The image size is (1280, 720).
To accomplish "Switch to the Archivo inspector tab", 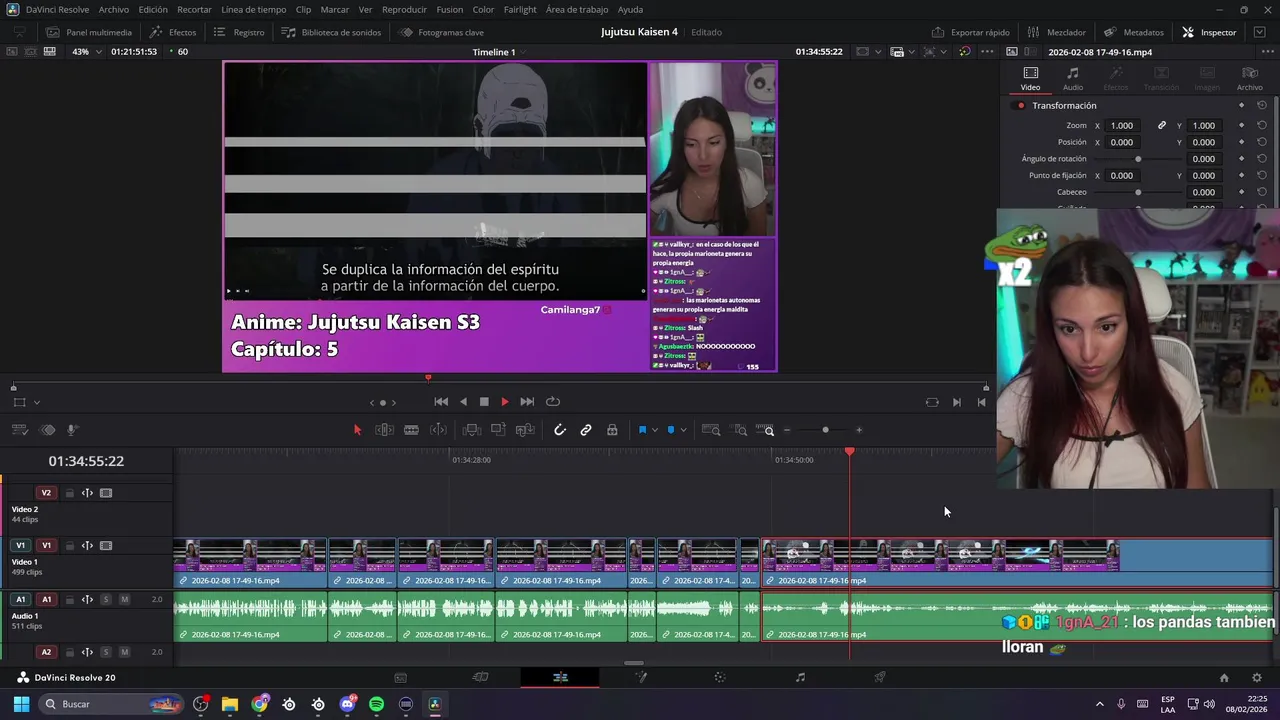I will coord(1249,78).
